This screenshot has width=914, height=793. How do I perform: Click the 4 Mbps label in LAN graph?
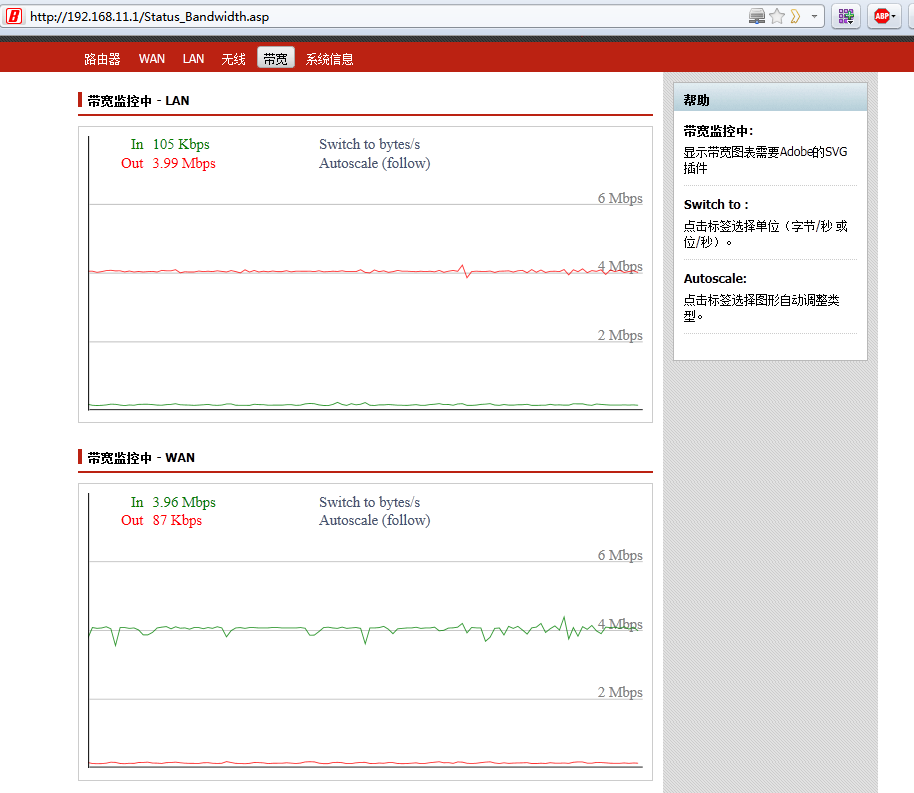[620, 266]
